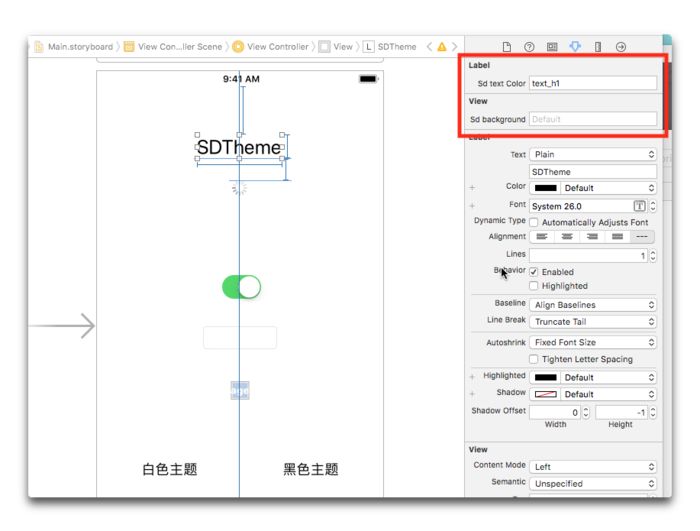Screen dimensions: 700x531
Task: Add variation for Shadow with plus
Action: tap(472, 394)
